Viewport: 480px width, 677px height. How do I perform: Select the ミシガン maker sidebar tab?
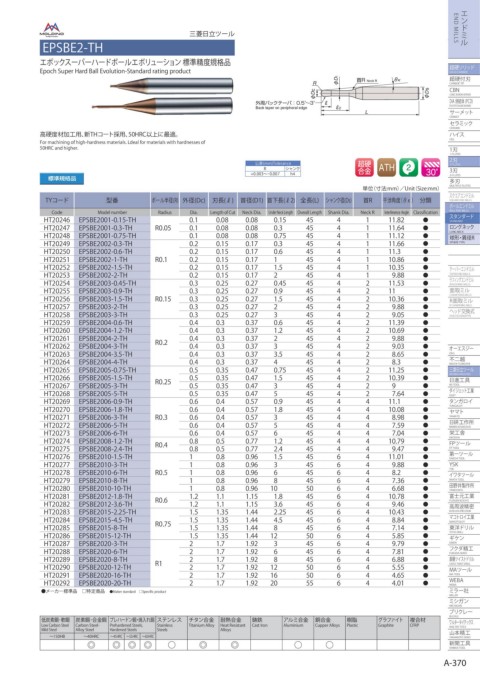pos(464,602)
